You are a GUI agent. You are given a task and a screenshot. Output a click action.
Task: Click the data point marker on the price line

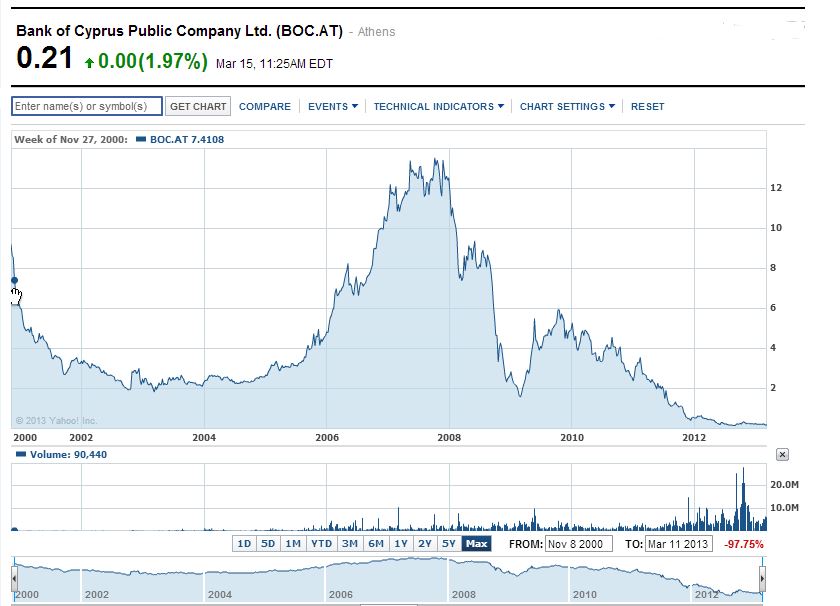14,280
